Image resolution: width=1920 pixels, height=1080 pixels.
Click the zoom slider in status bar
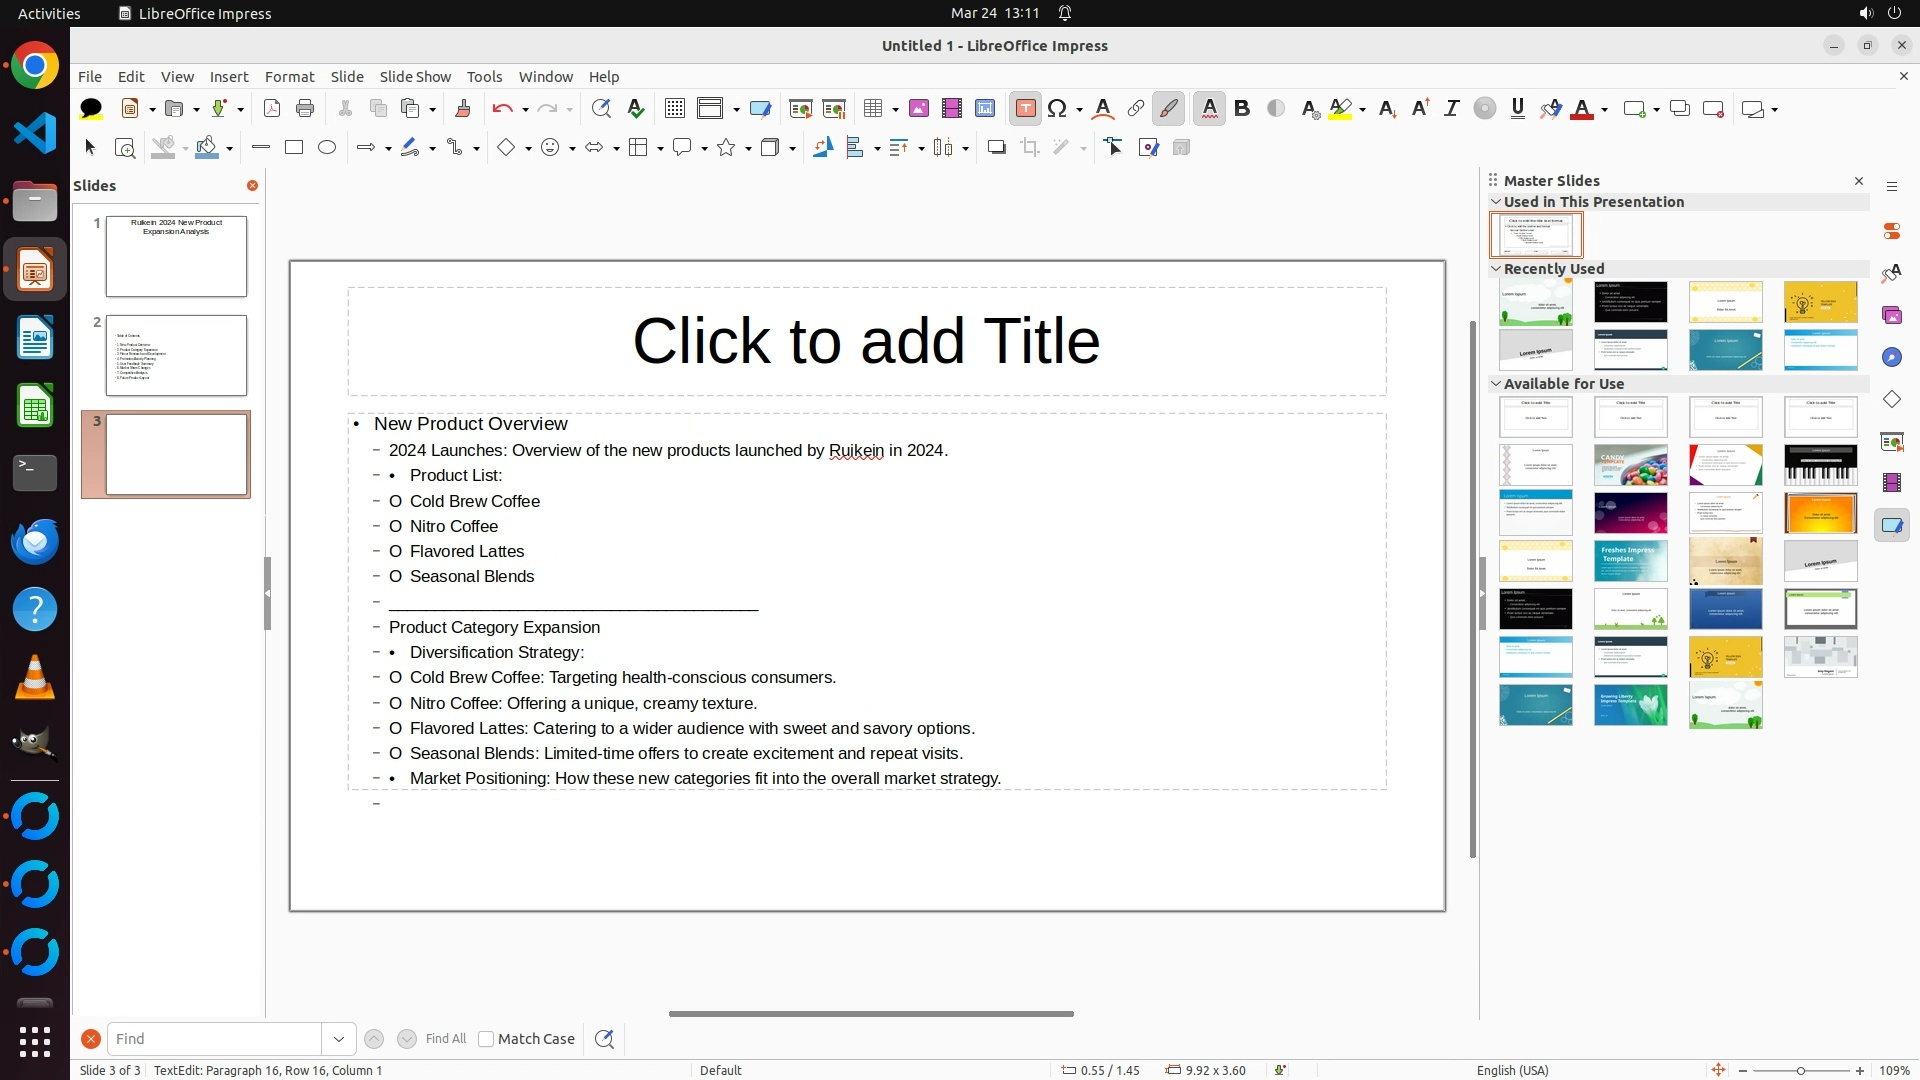1800,1071
